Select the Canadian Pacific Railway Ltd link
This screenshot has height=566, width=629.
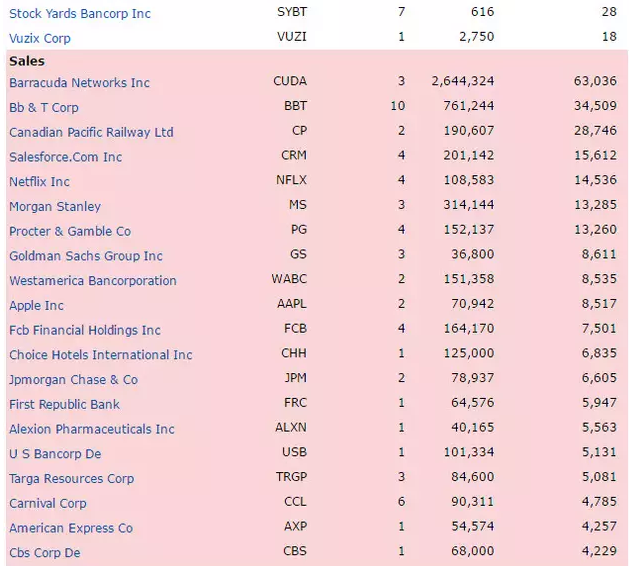91,132
